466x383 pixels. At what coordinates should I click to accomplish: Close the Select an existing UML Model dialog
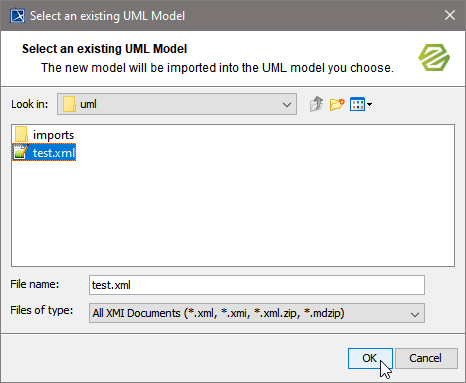450,15
